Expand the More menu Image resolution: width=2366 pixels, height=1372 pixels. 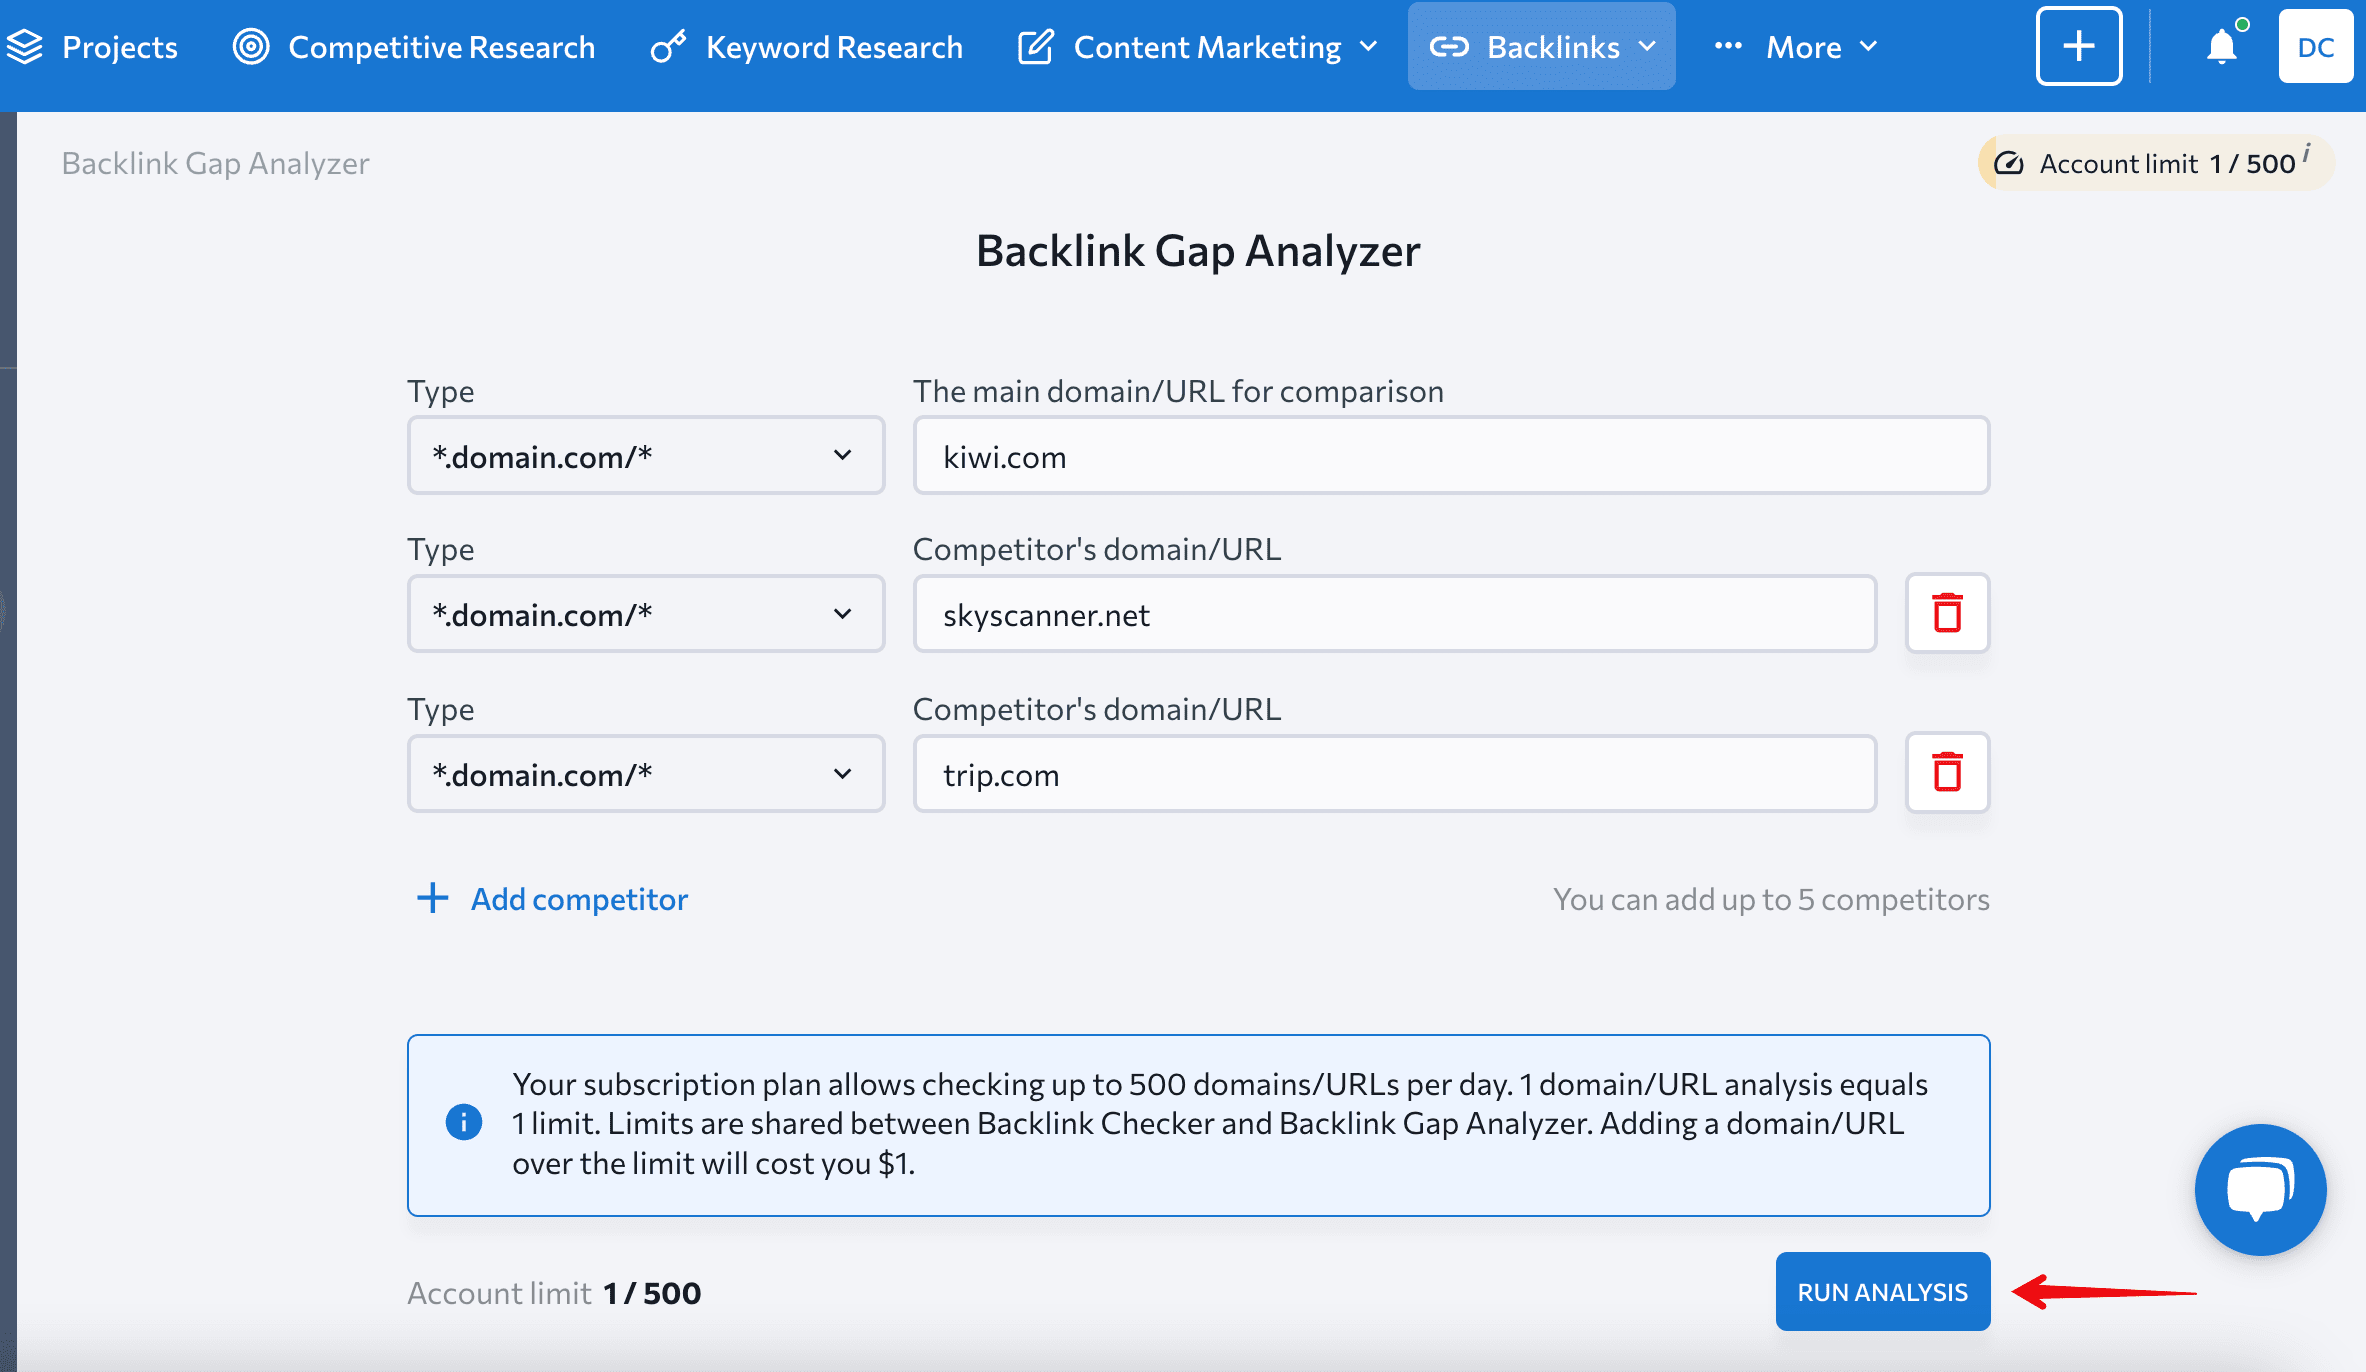pyautogui.click(x=1796, y=47)
